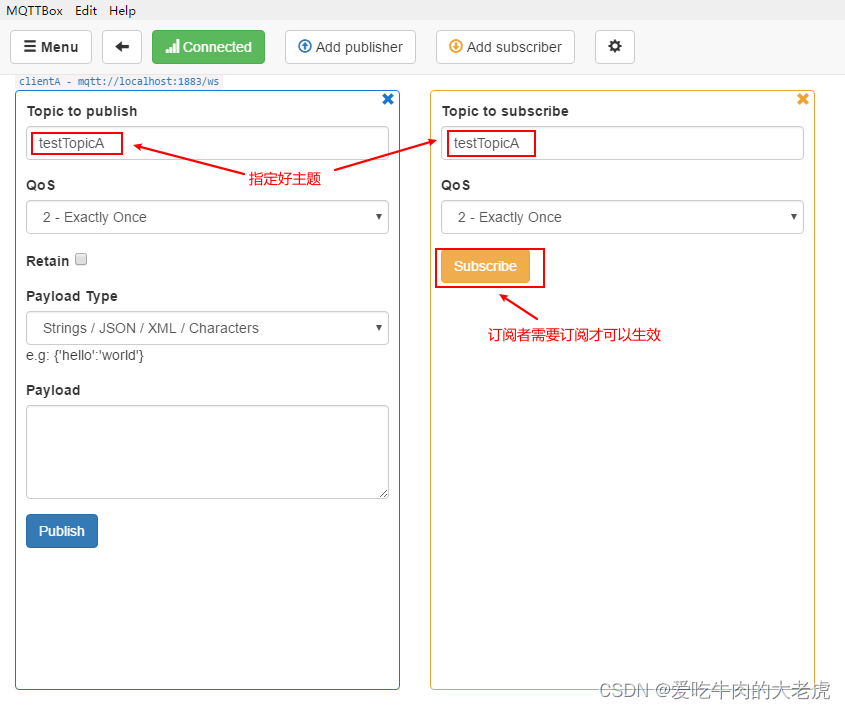Open the publisher QoS dropdown
Screen dimensions: 845x709
(x=207, y=217)
